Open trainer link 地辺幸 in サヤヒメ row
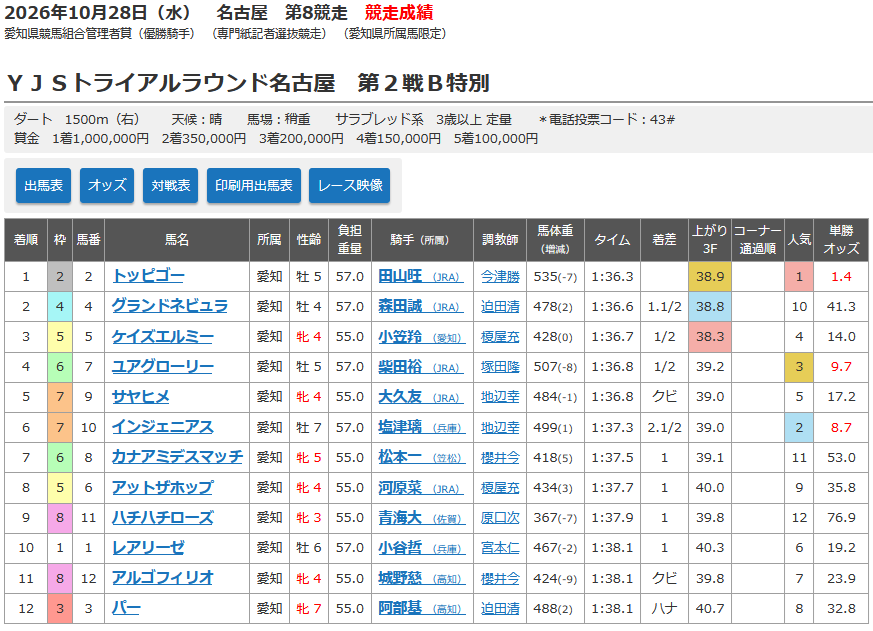873x631 pixels. coord(500,397)
